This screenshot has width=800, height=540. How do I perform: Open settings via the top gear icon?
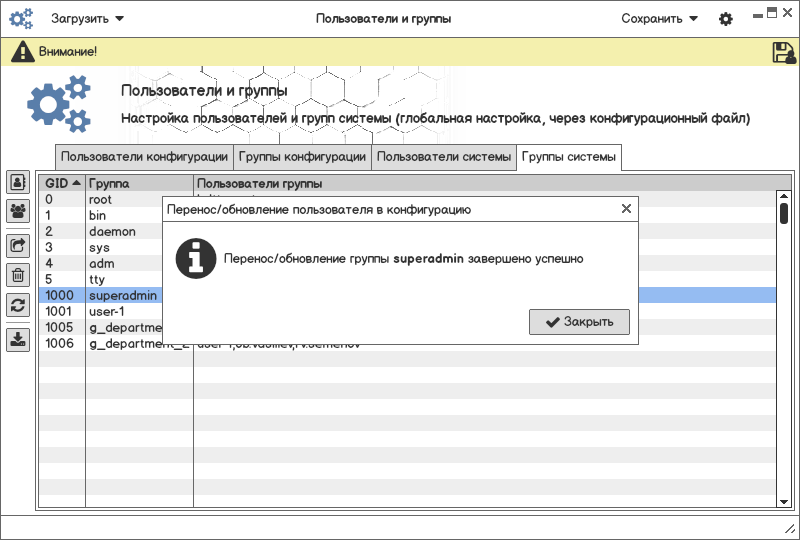tap(726, 19)
